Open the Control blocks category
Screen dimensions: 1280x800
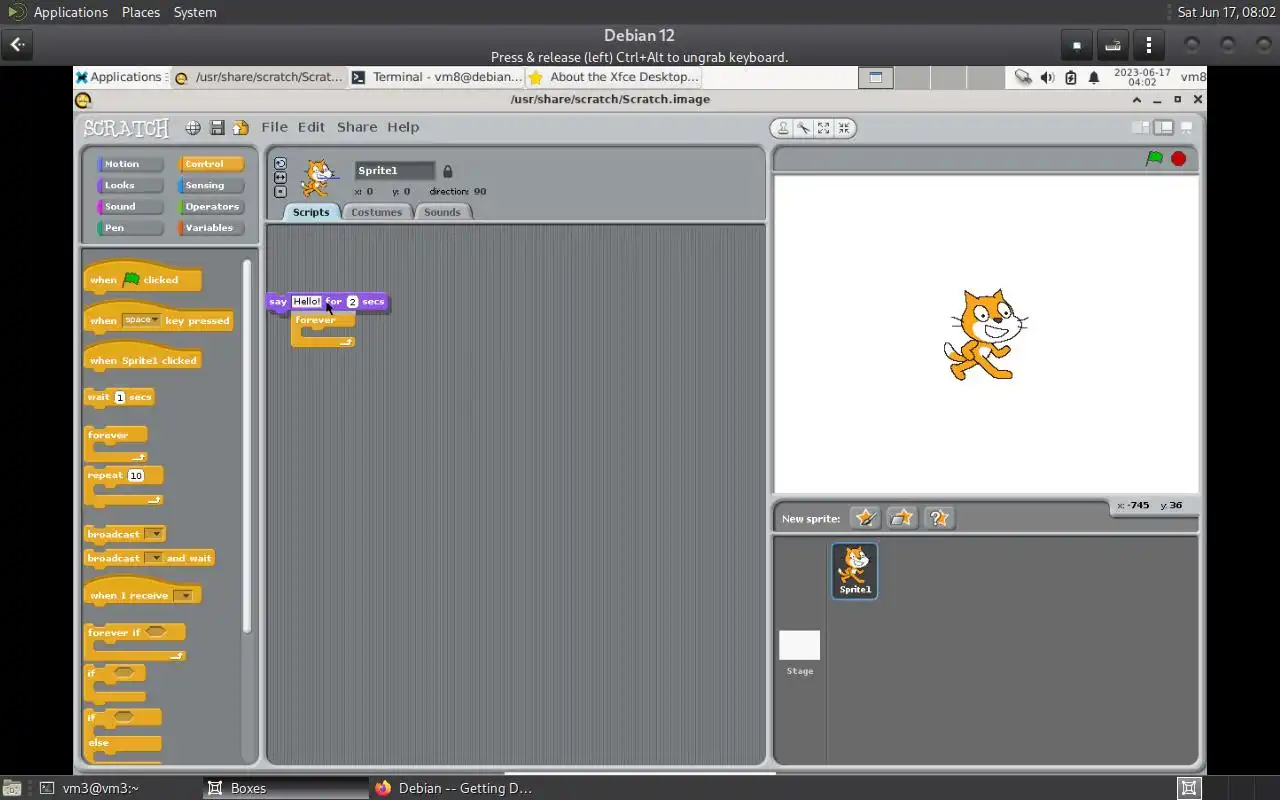pos(211,164)
